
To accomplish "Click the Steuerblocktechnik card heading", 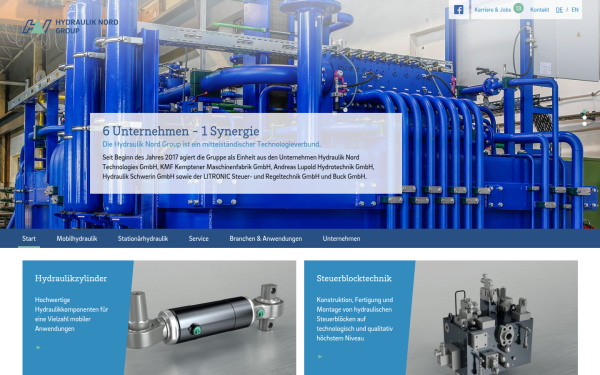I will coord(354,278).
